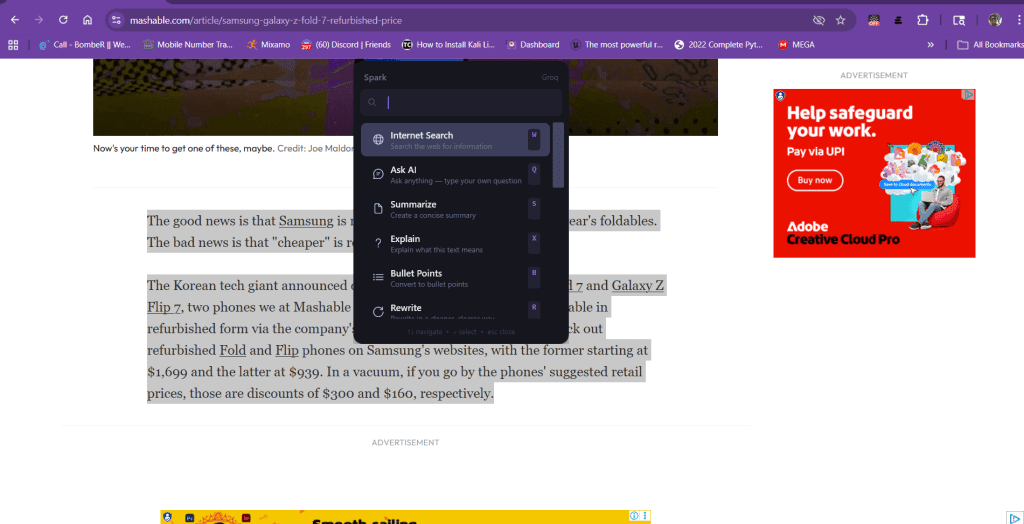Image resolution: width=1024 pixels, height=524 pixels.
Task: Follow the Flip link in the article
Action: [287, 351]
